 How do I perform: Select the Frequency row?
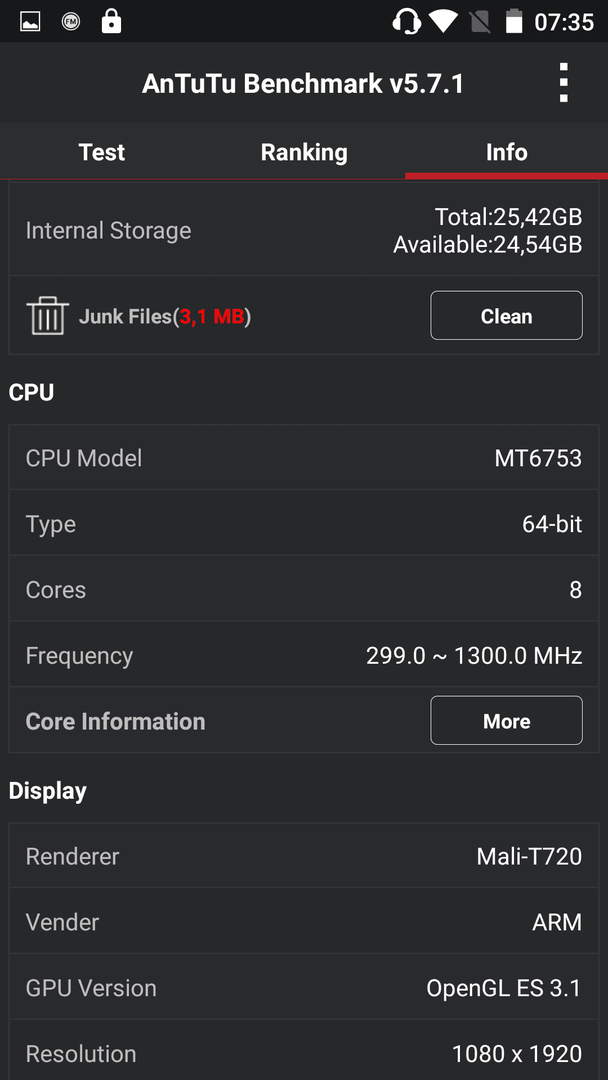(x=304, y=655)
